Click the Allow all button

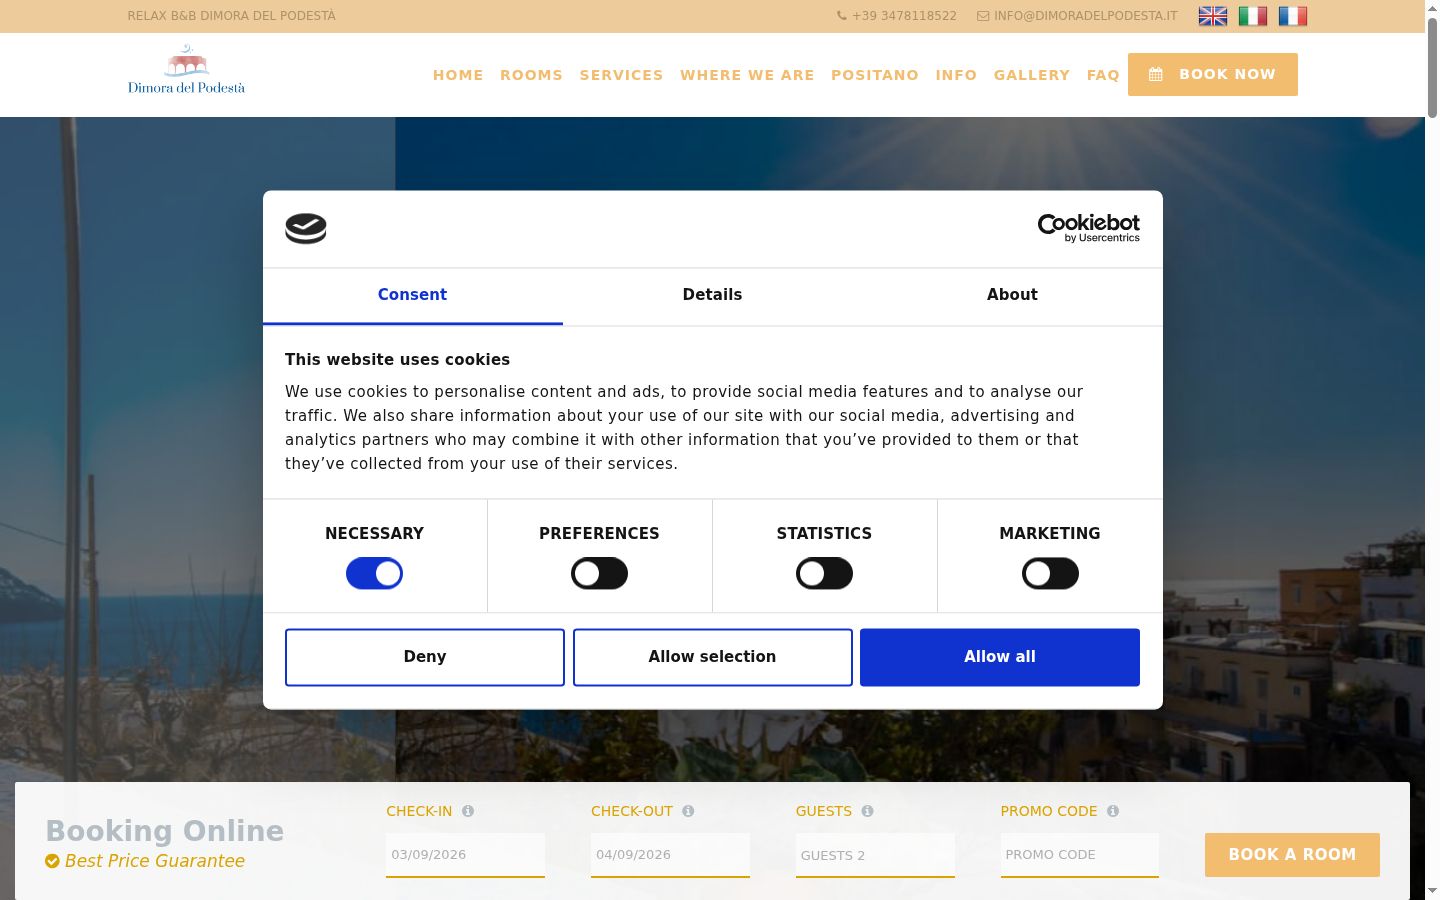point(1000,657)
